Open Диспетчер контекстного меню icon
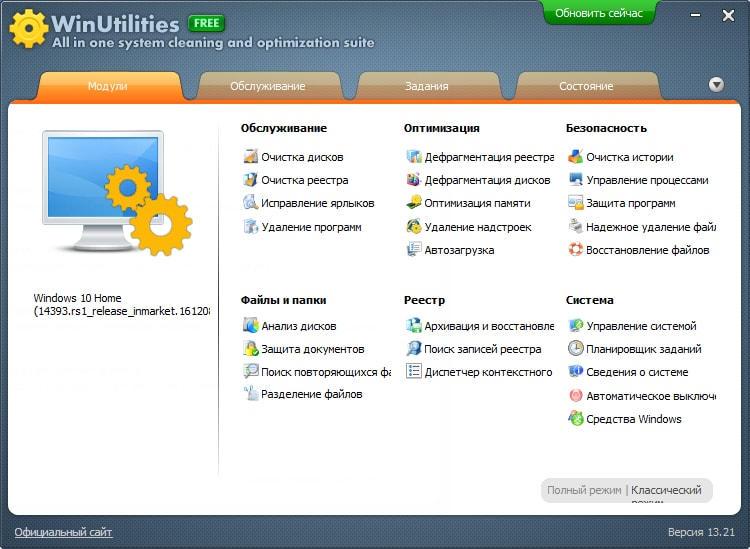 [414, 372]
